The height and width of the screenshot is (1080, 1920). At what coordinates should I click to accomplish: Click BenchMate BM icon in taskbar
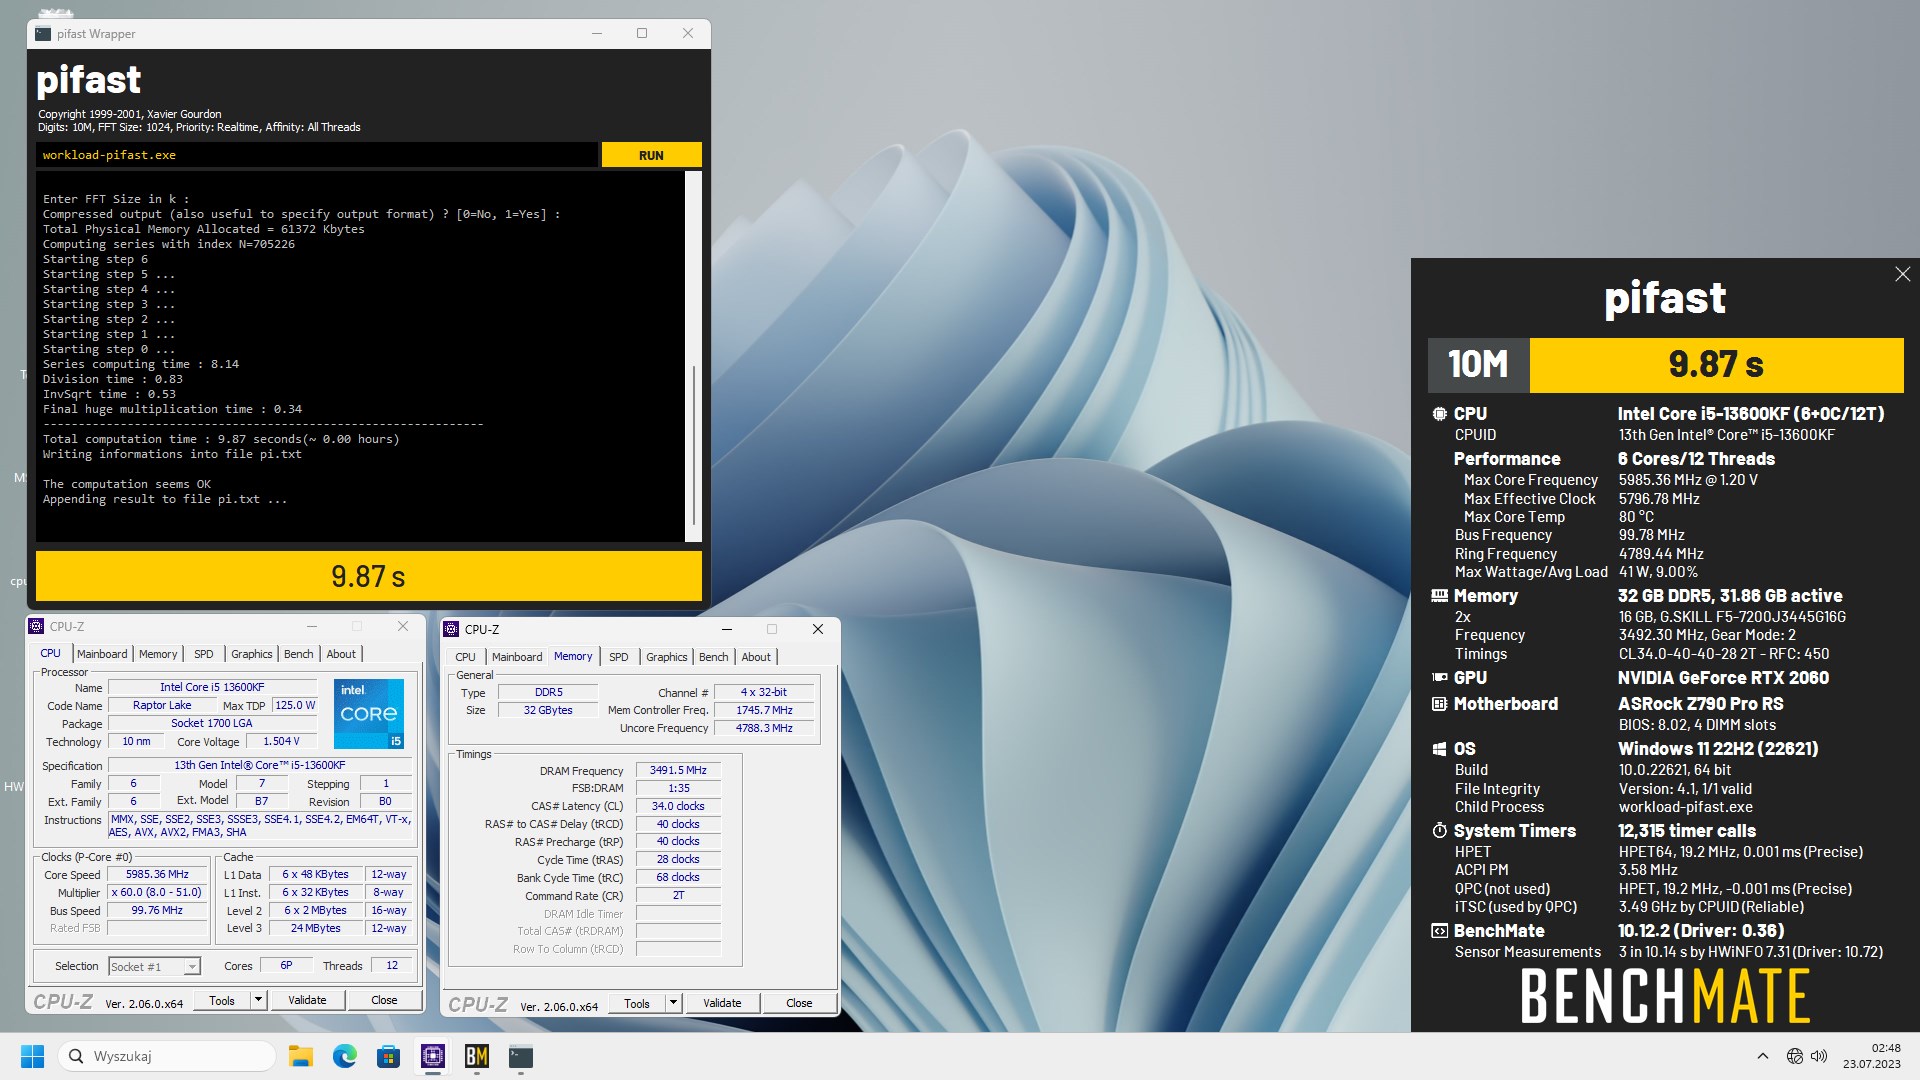pyautogui.click(x=477, y=1056)
